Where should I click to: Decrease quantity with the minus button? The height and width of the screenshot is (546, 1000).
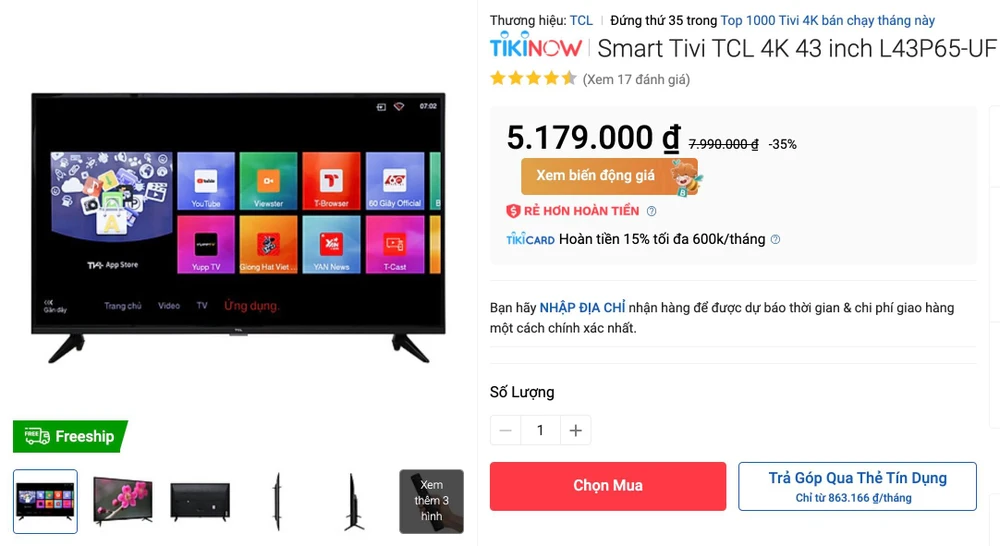coord(506,431)
